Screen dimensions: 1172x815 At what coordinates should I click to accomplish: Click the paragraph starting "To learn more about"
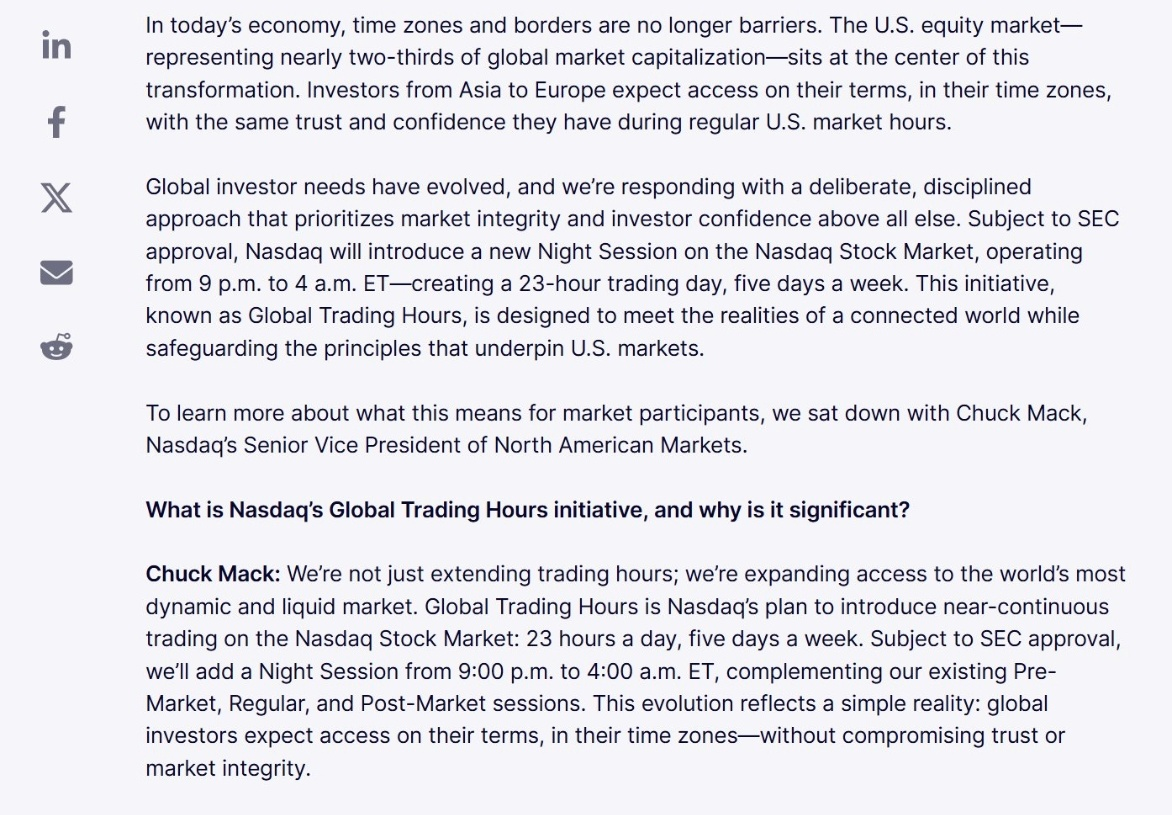(617, 429)
